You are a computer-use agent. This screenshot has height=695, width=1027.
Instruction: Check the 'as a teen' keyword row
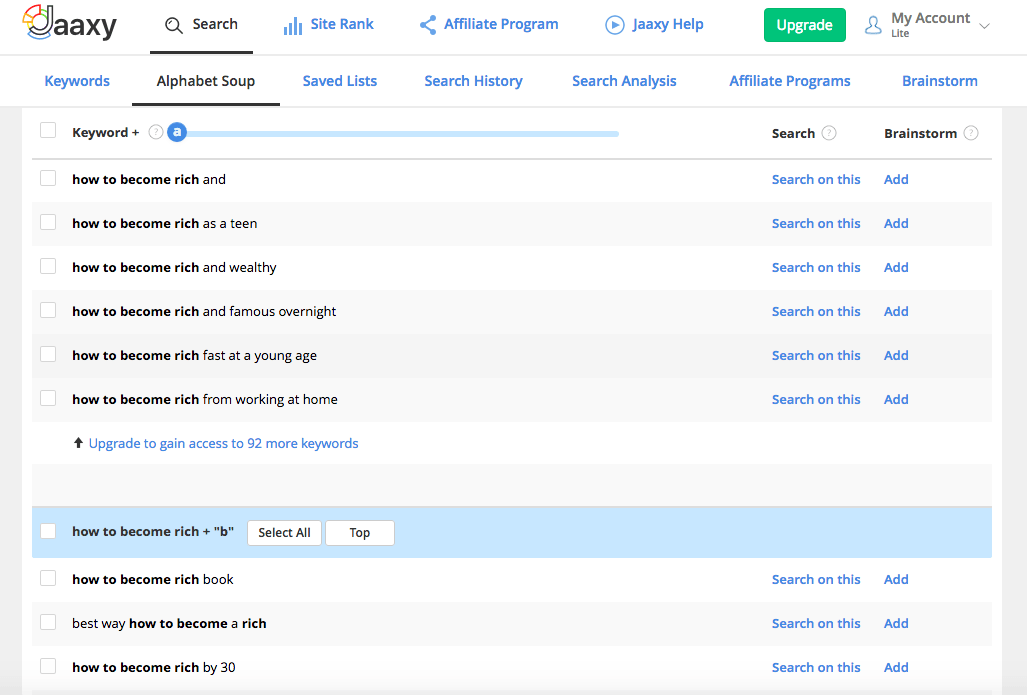point(48,222)
